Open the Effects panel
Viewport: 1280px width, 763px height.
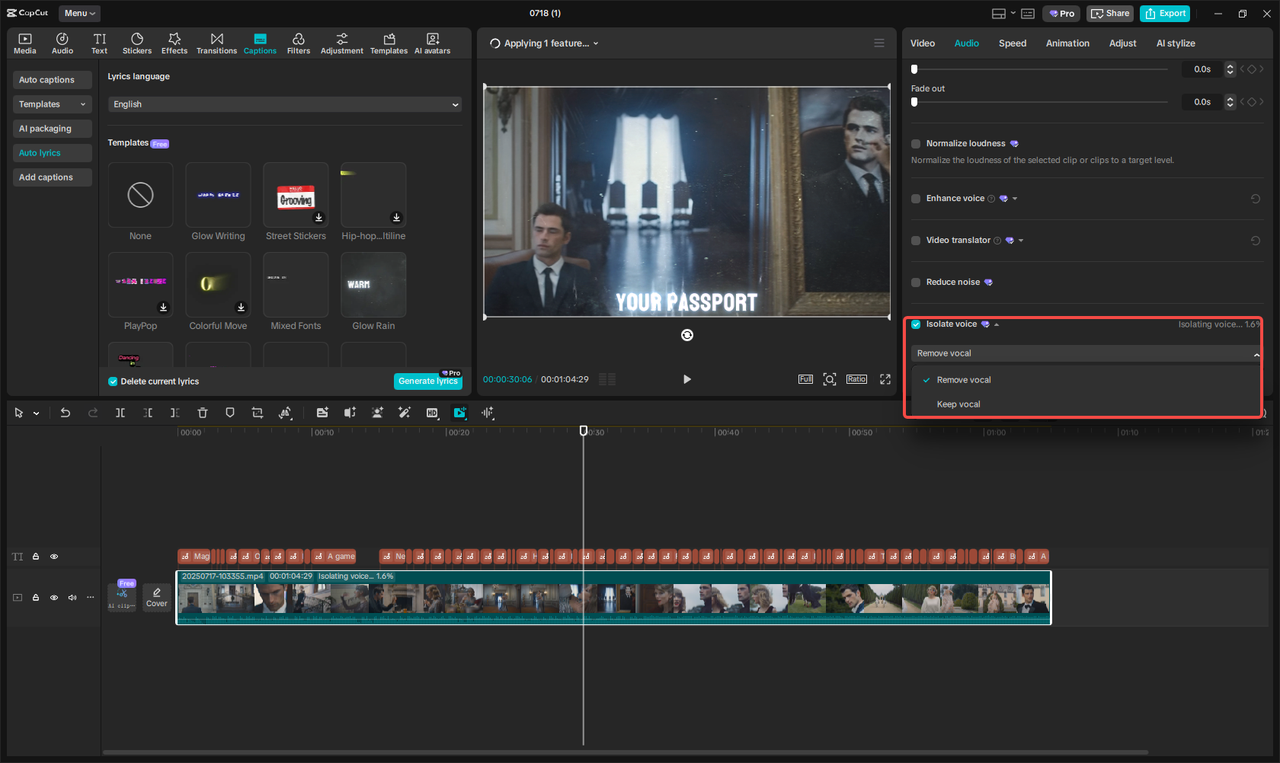pyautogui.click(x=175, y=43)
